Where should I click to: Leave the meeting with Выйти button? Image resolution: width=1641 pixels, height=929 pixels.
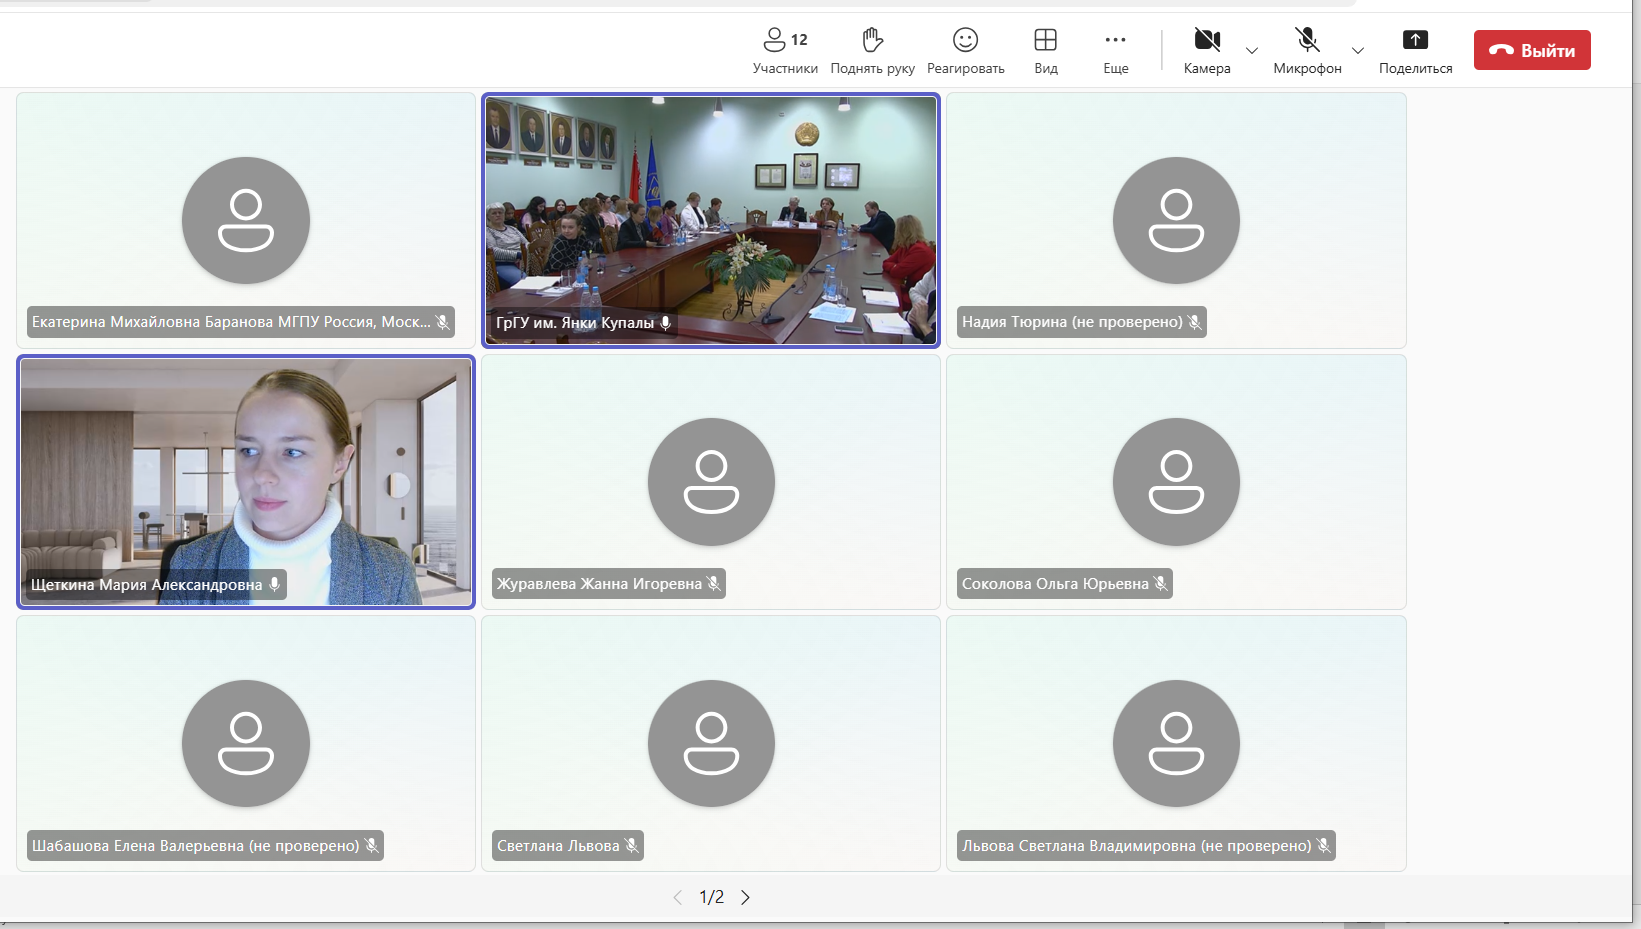point(1532,50)
